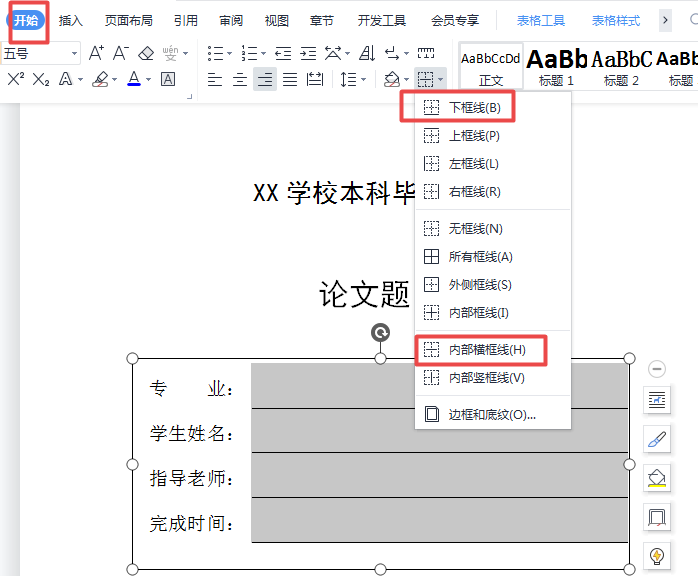Click the sort A-to-Z icon

click(367, 53)
